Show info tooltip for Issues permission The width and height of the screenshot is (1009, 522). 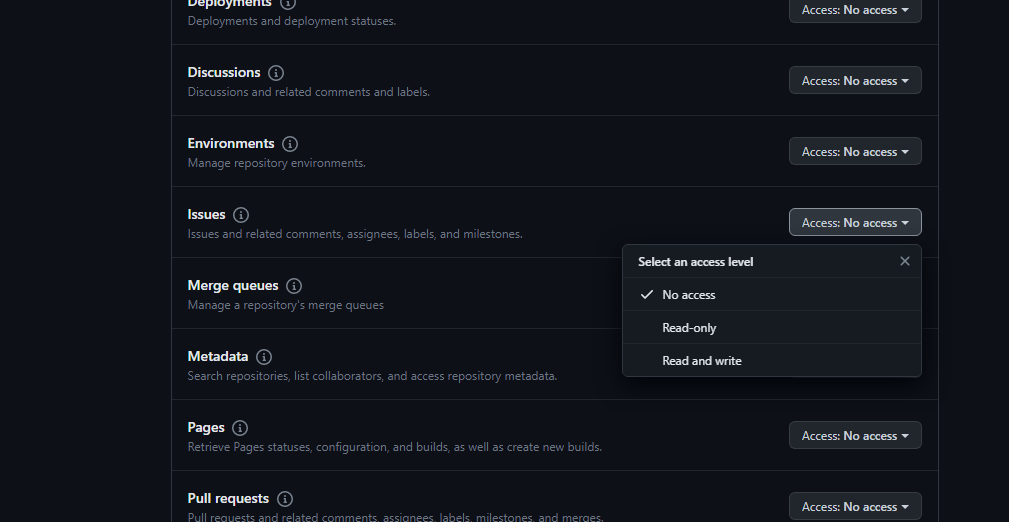pyautogui.click(x=241, y=215)
